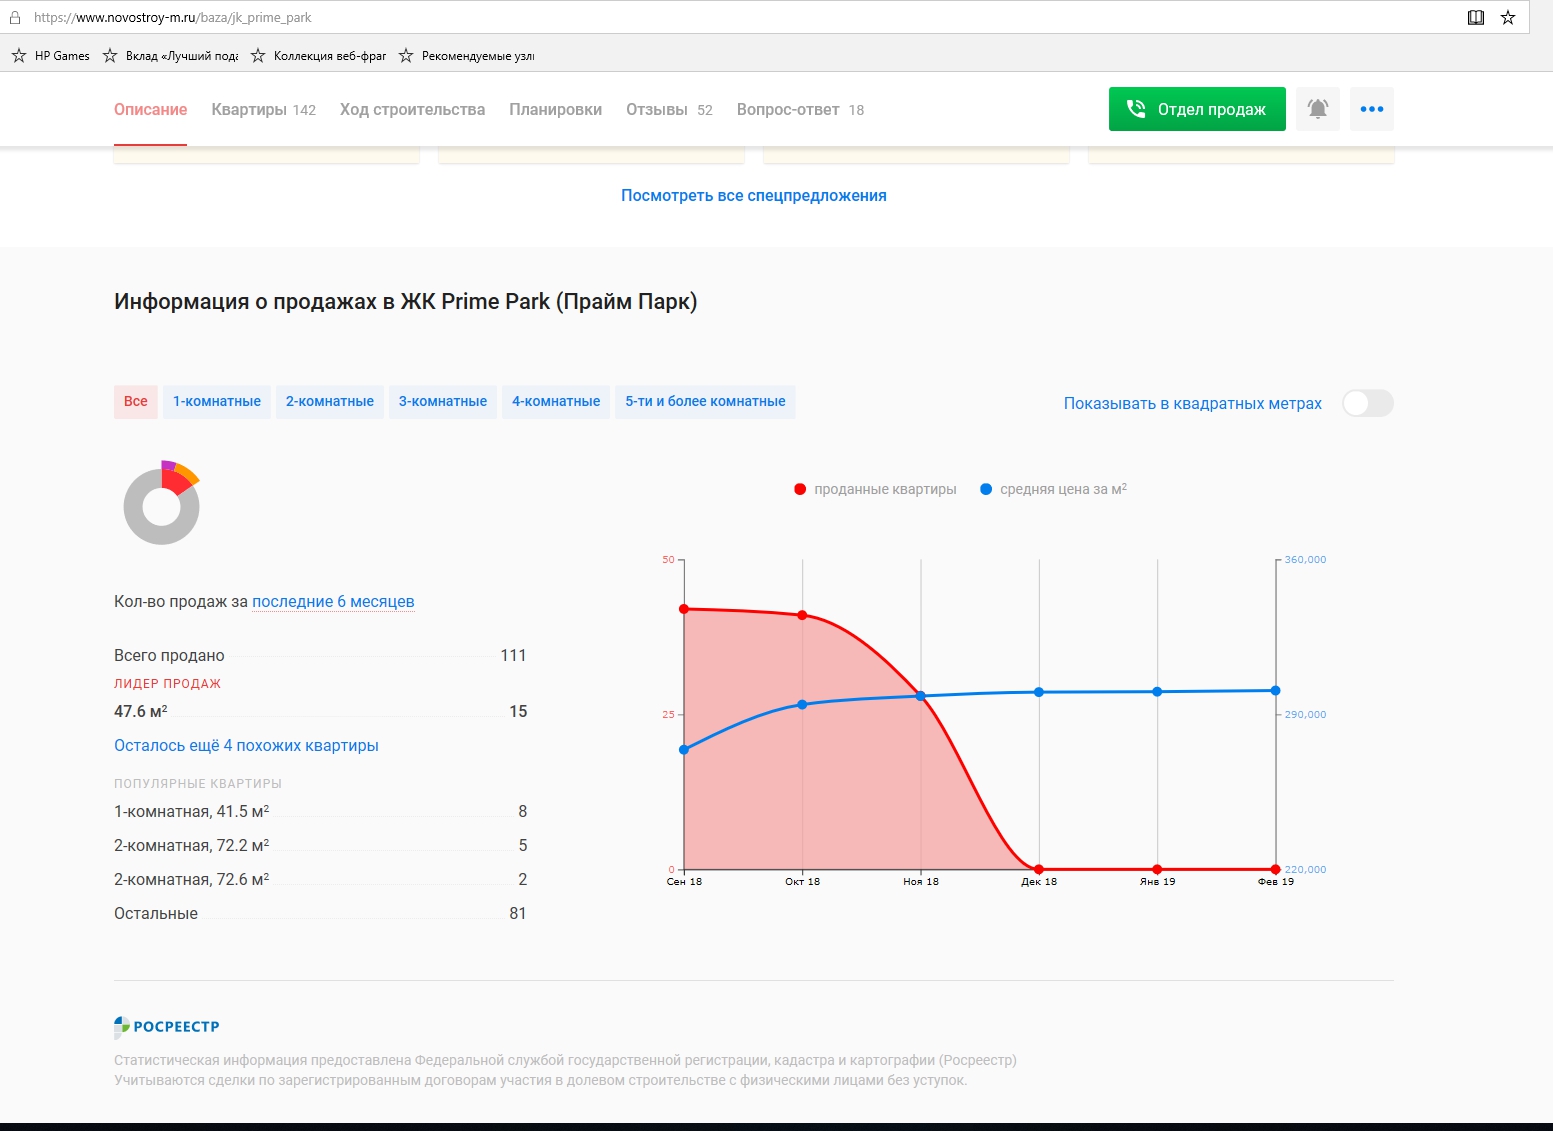Add page to favorites star icon

(x=1508, y=17)
